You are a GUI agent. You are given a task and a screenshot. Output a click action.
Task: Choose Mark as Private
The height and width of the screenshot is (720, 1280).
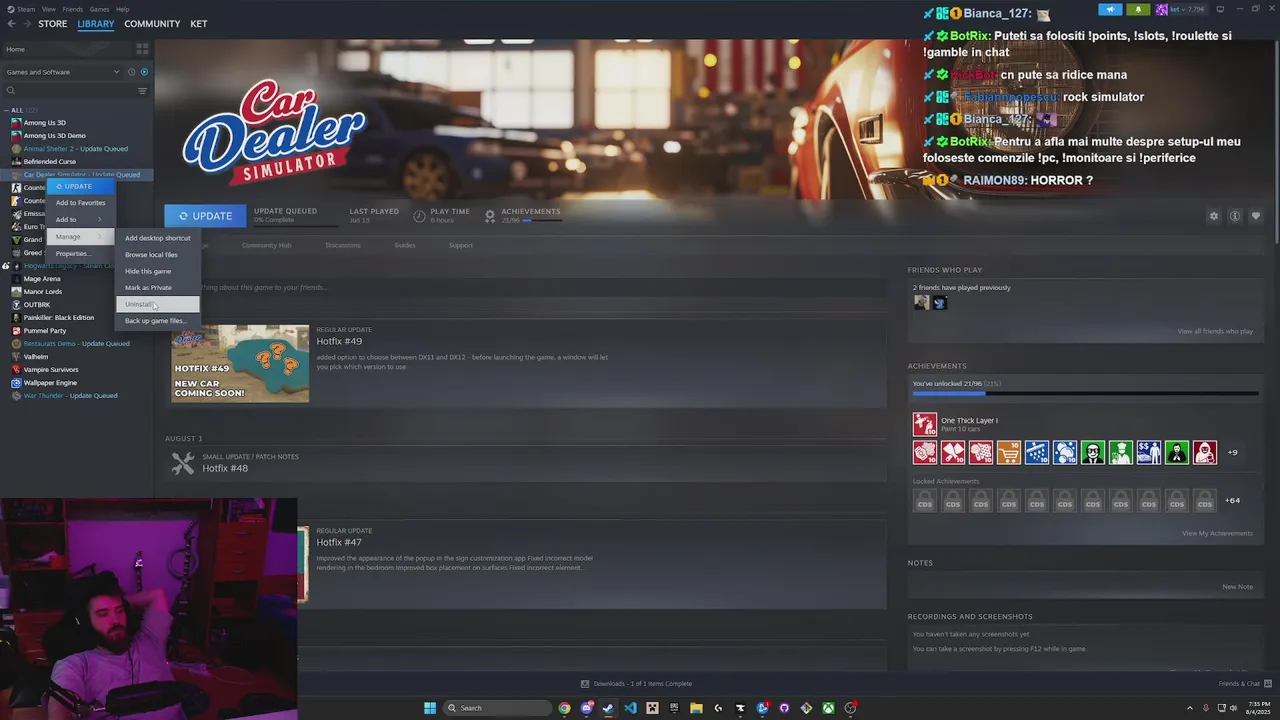[x=158, y=287]
